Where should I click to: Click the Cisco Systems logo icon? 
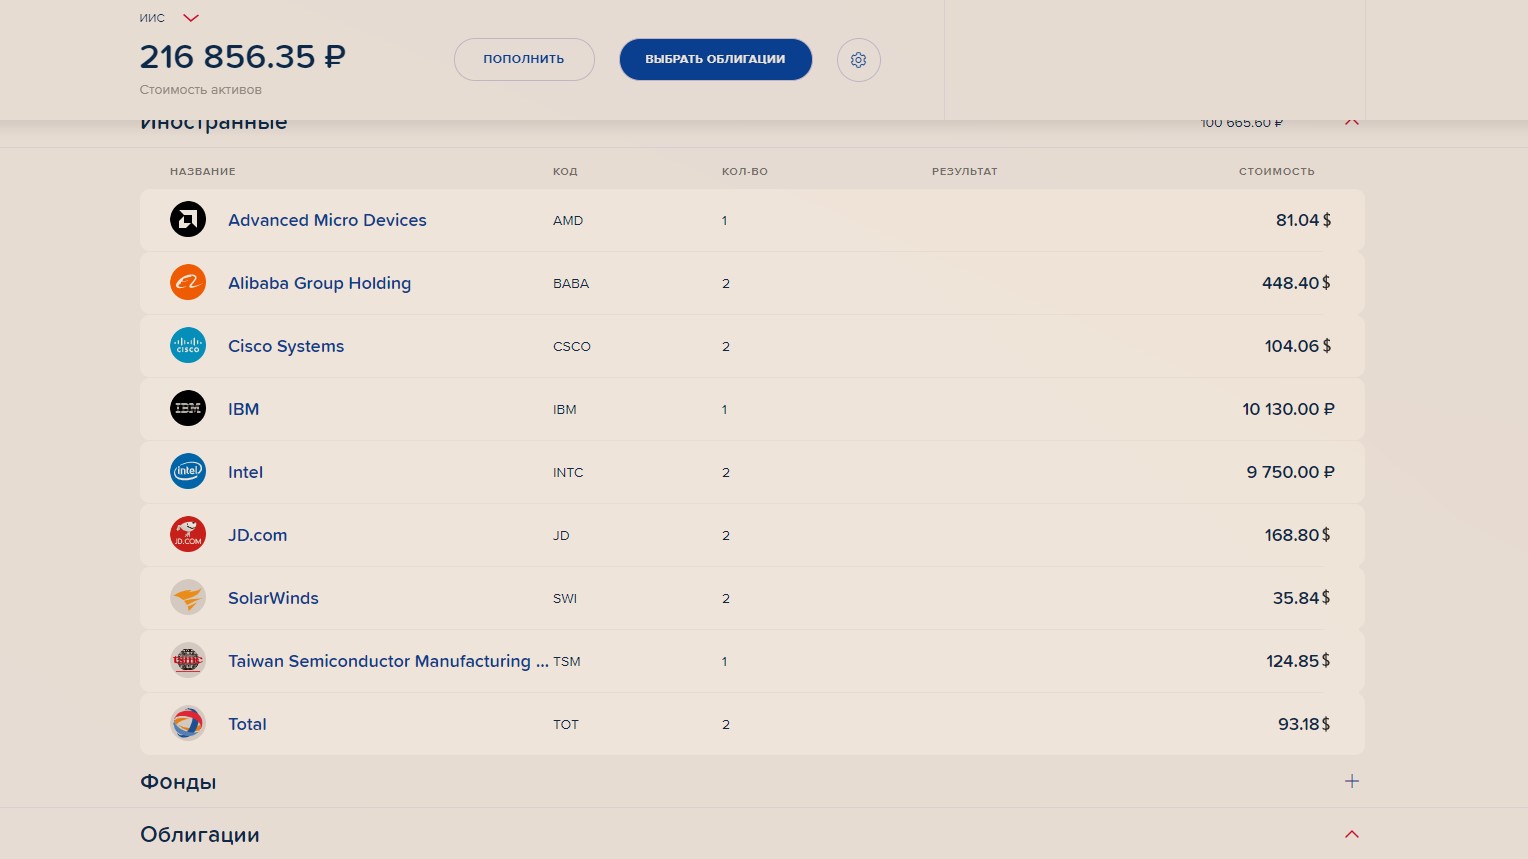tap(188, 346)
